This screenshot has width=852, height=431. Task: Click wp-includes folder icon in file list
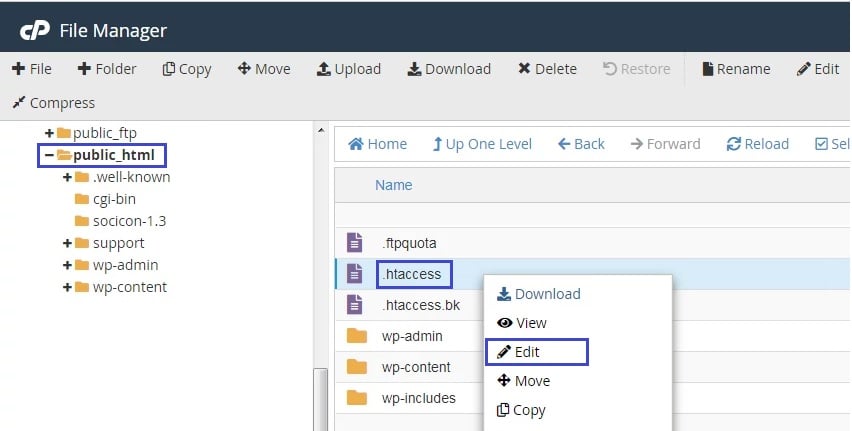pos(357,398)
